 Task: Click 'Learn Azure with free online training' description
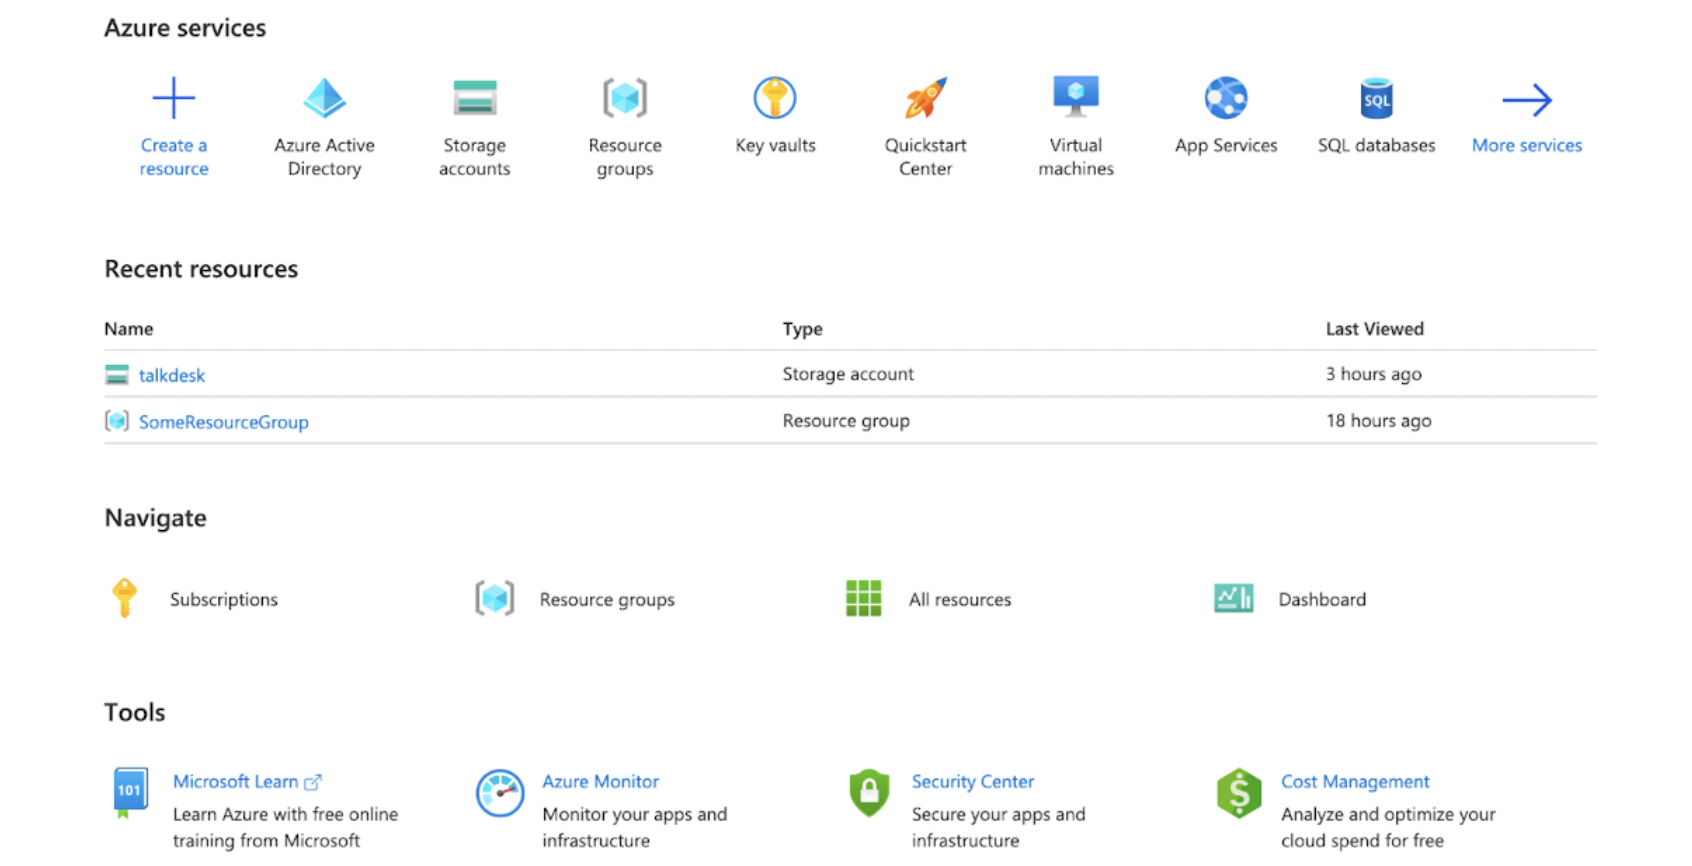tap(285, 827)
